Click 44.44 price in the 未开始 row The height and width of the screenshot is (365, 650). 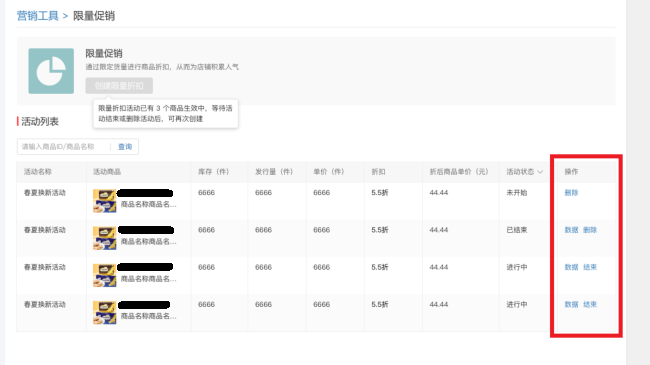pyautogui.click(x=439, y=192)
